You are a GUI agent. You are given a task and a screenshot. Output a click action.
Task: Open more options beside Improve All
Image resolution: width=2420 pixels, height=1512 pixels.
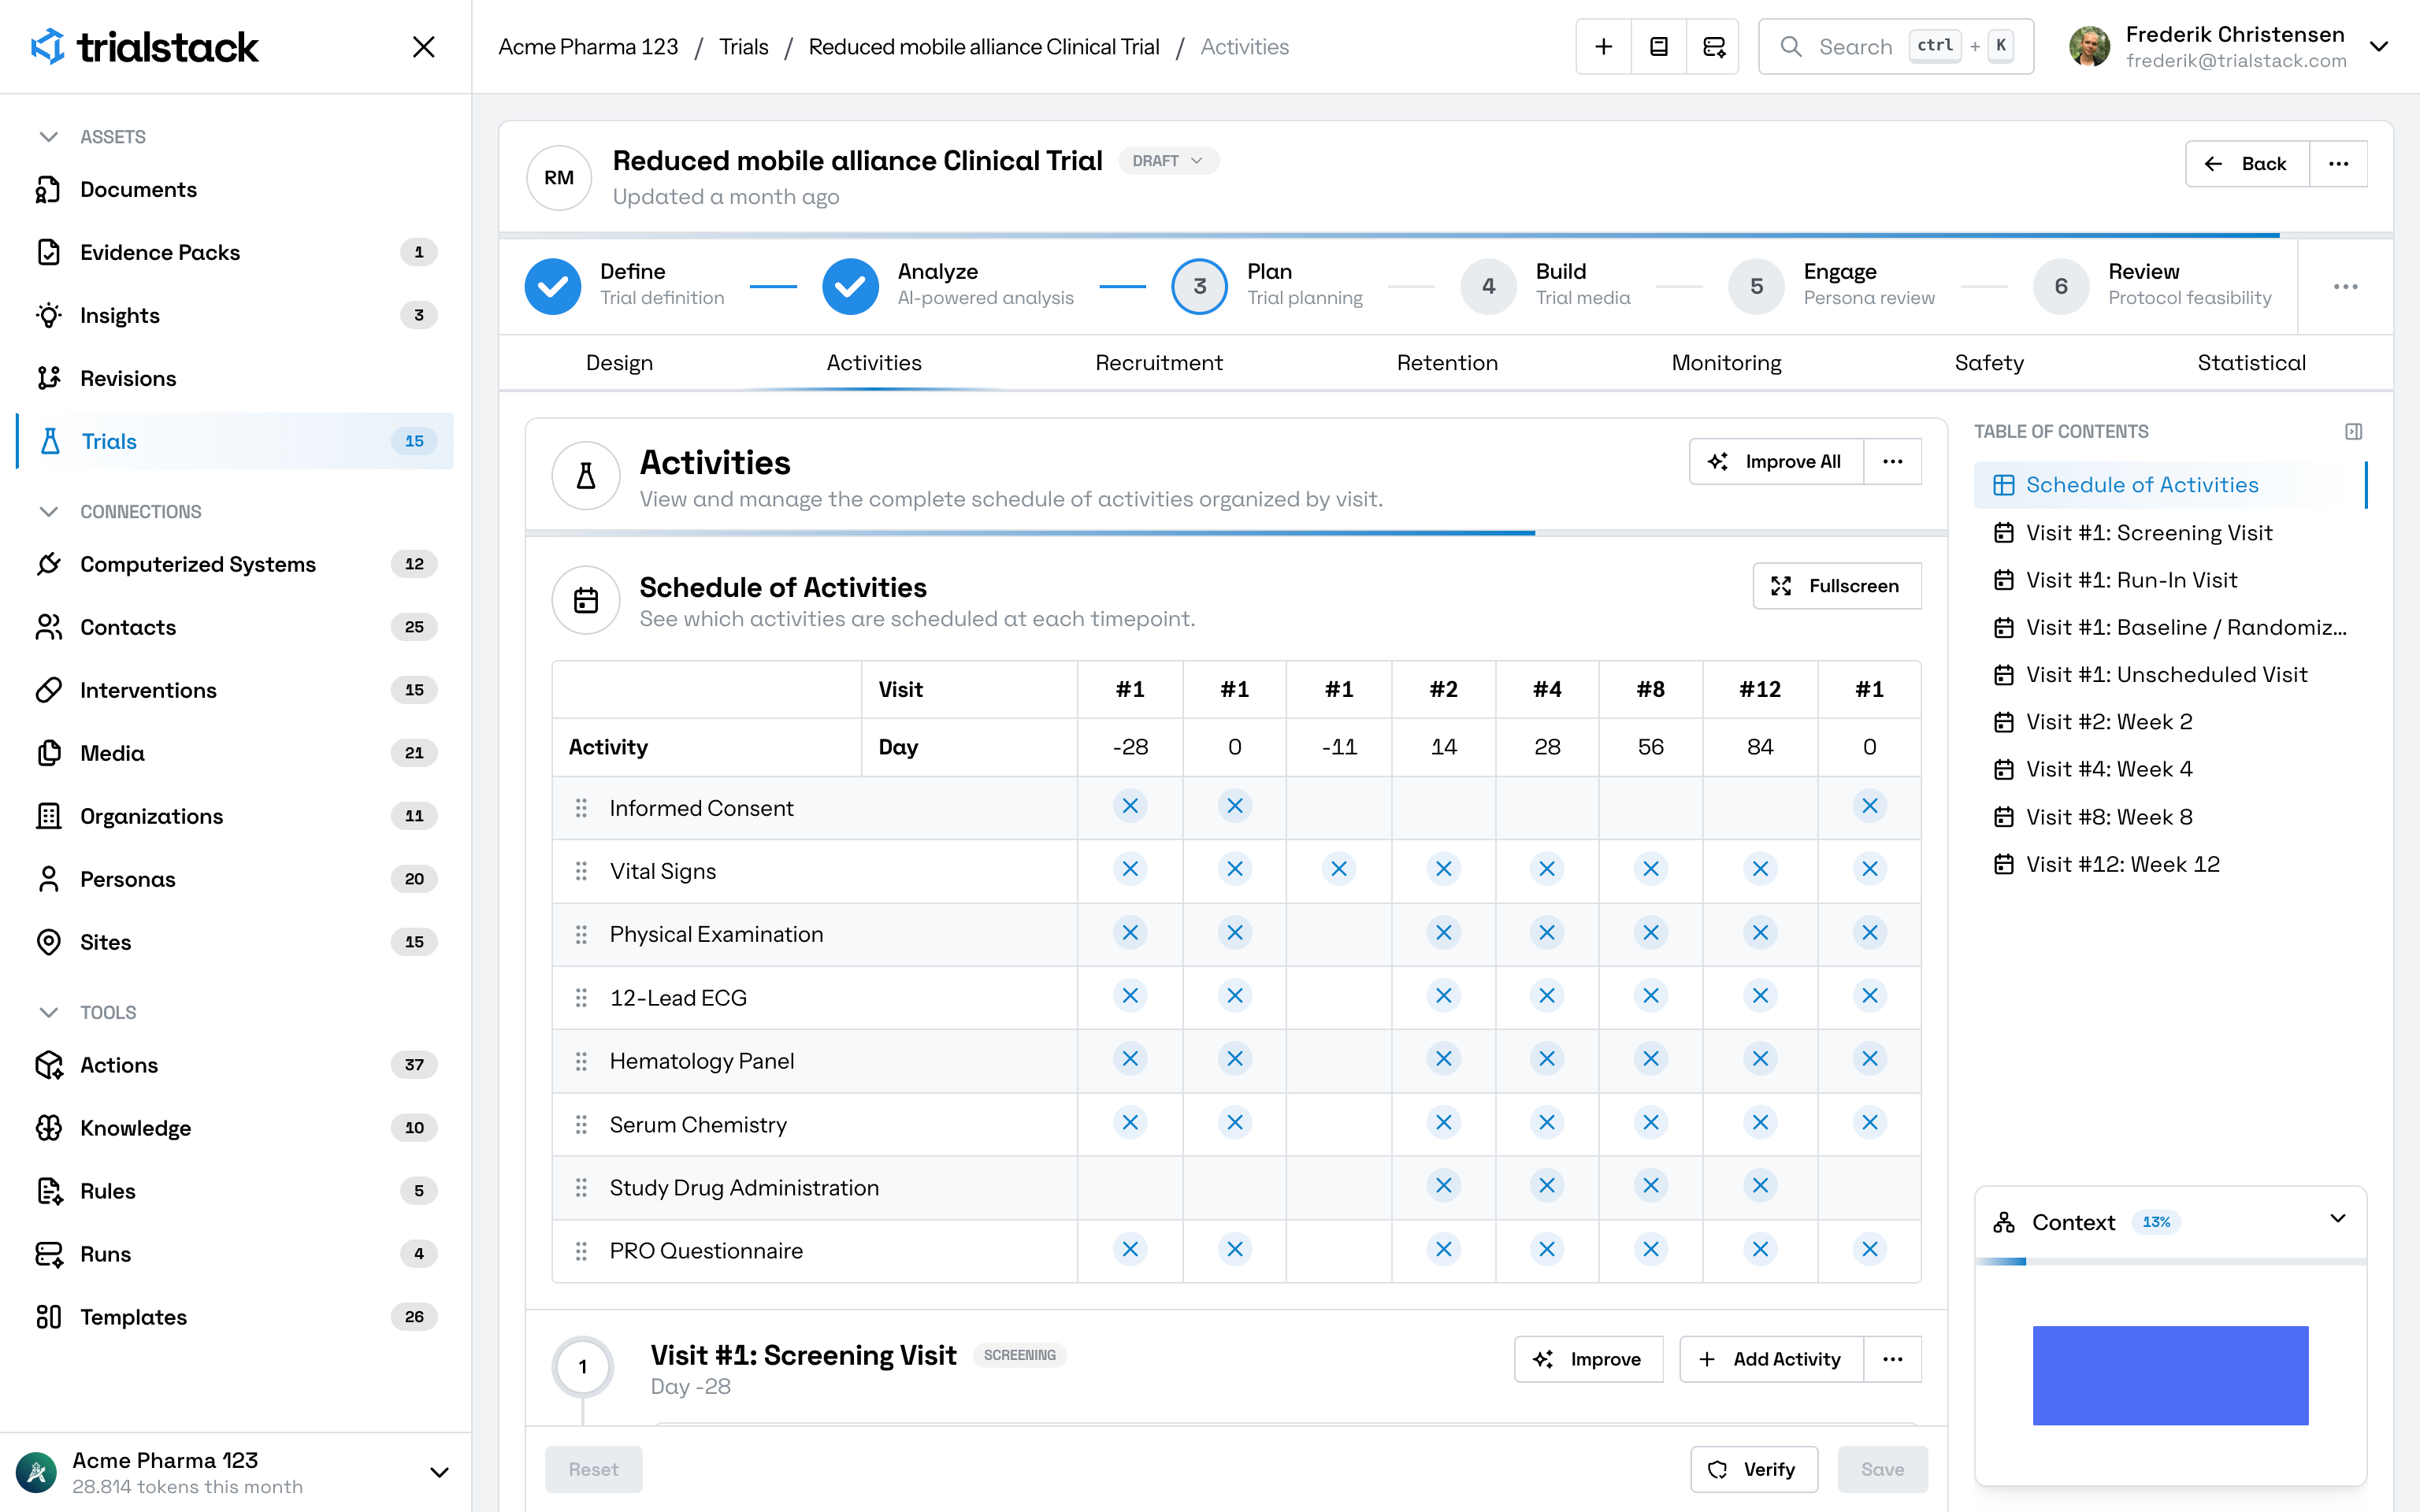pyautogui.click(x=1893, y=461)
